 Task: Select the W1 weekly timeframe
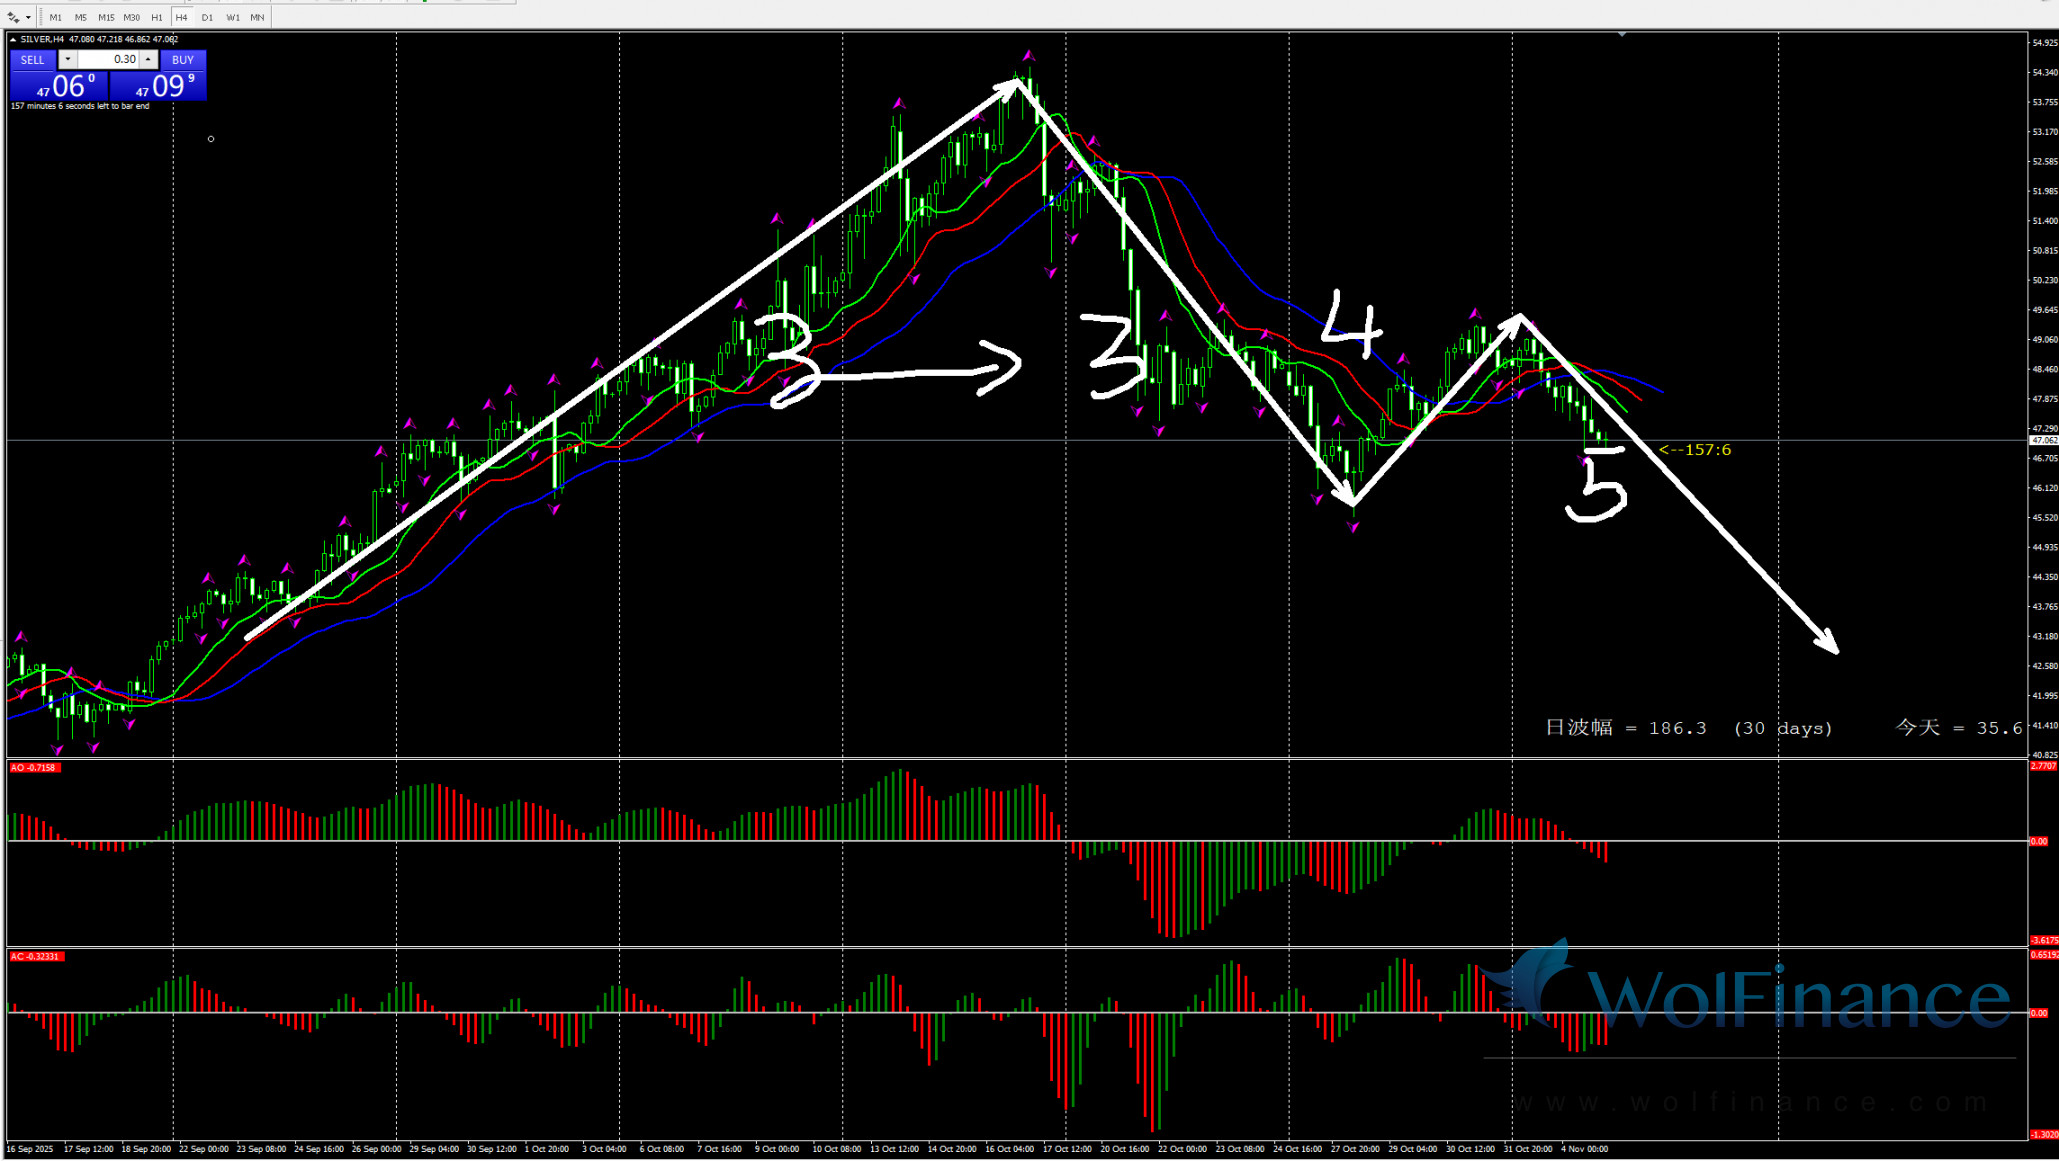coord(232,17)
